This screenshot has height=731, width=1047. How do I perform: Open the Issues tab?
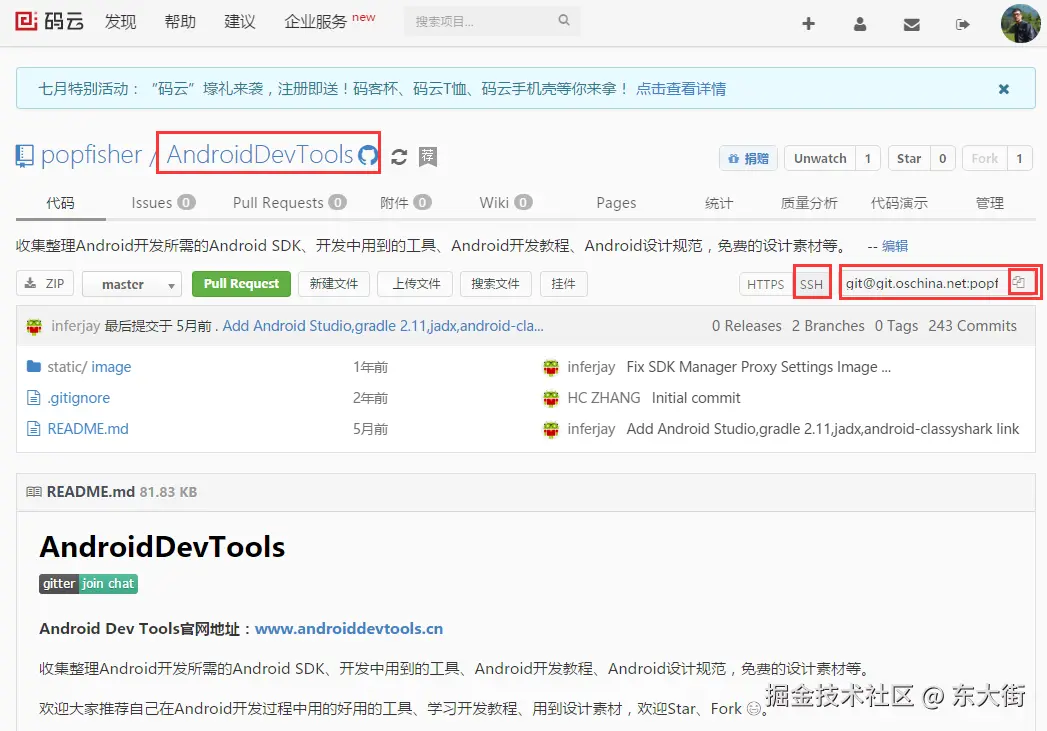coord(163,202)
